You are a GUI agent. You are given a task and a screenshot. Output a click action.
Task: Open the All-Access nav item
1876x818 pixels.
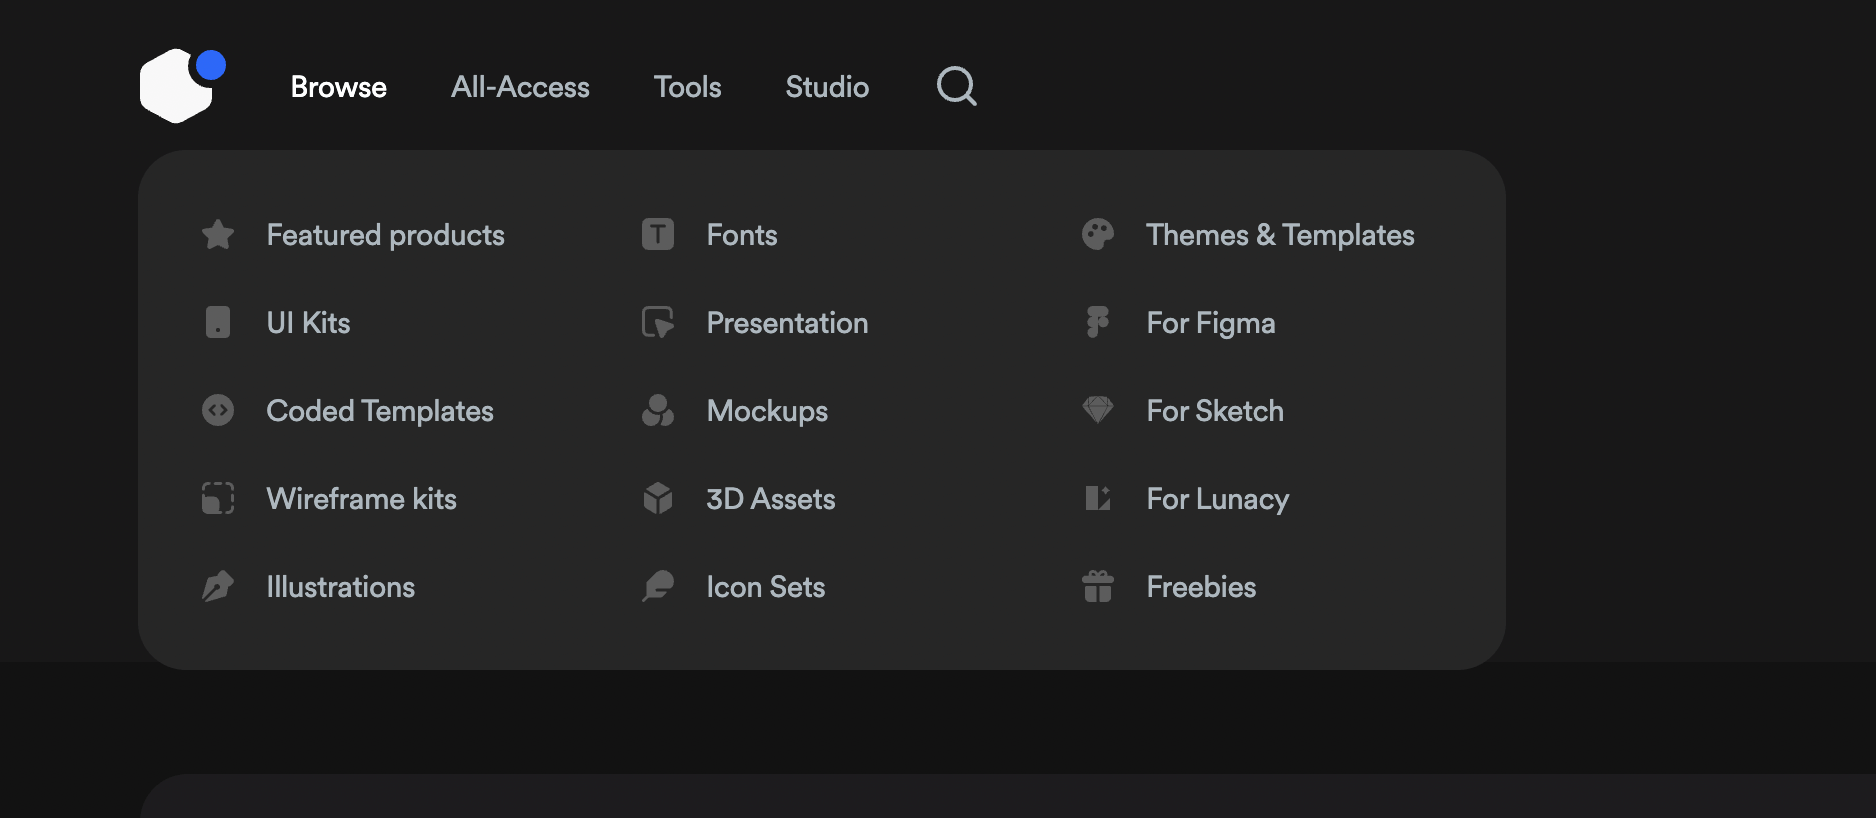tap(520, 87)
